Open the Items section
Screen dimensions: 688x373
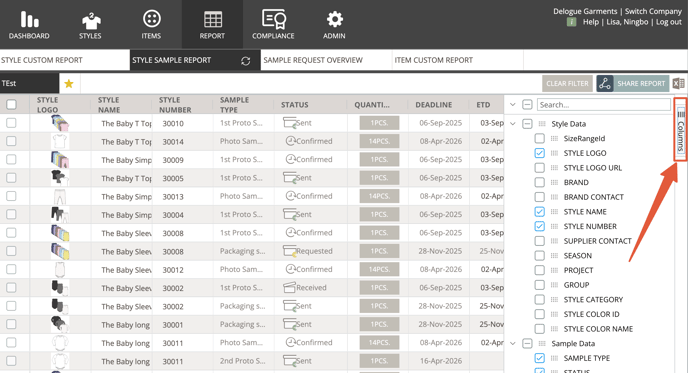(151, 25)
